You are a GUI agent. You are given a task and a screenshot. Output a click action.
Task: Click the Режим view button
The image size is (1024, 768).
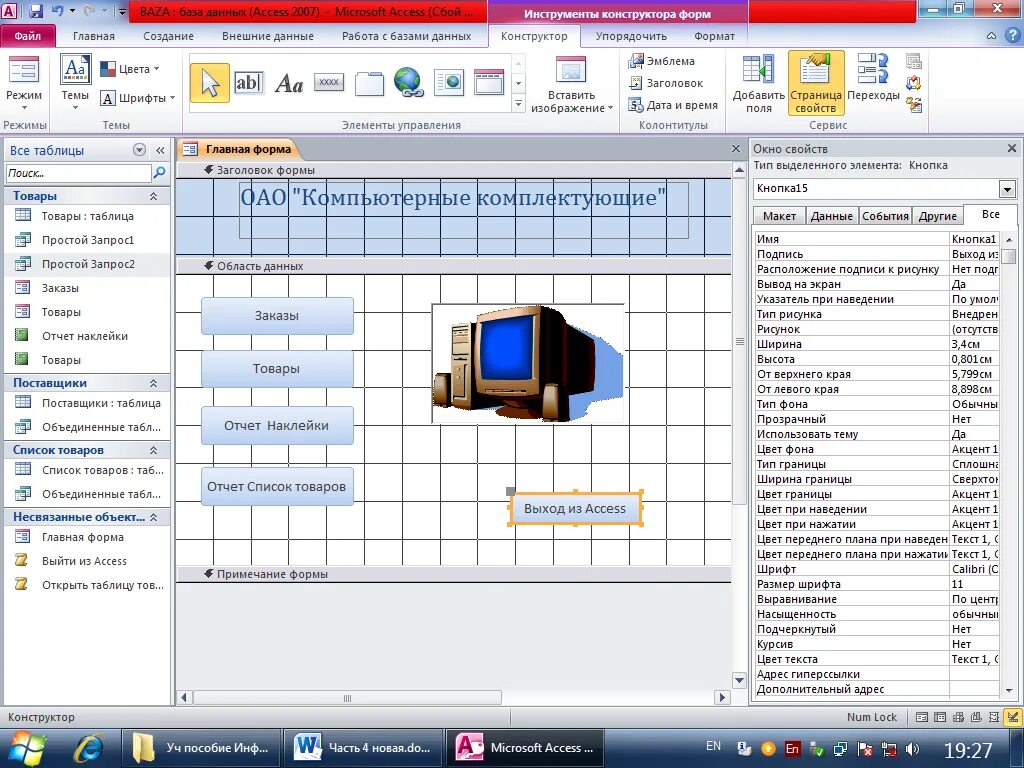pyautogui.click(x=24, y=83)
